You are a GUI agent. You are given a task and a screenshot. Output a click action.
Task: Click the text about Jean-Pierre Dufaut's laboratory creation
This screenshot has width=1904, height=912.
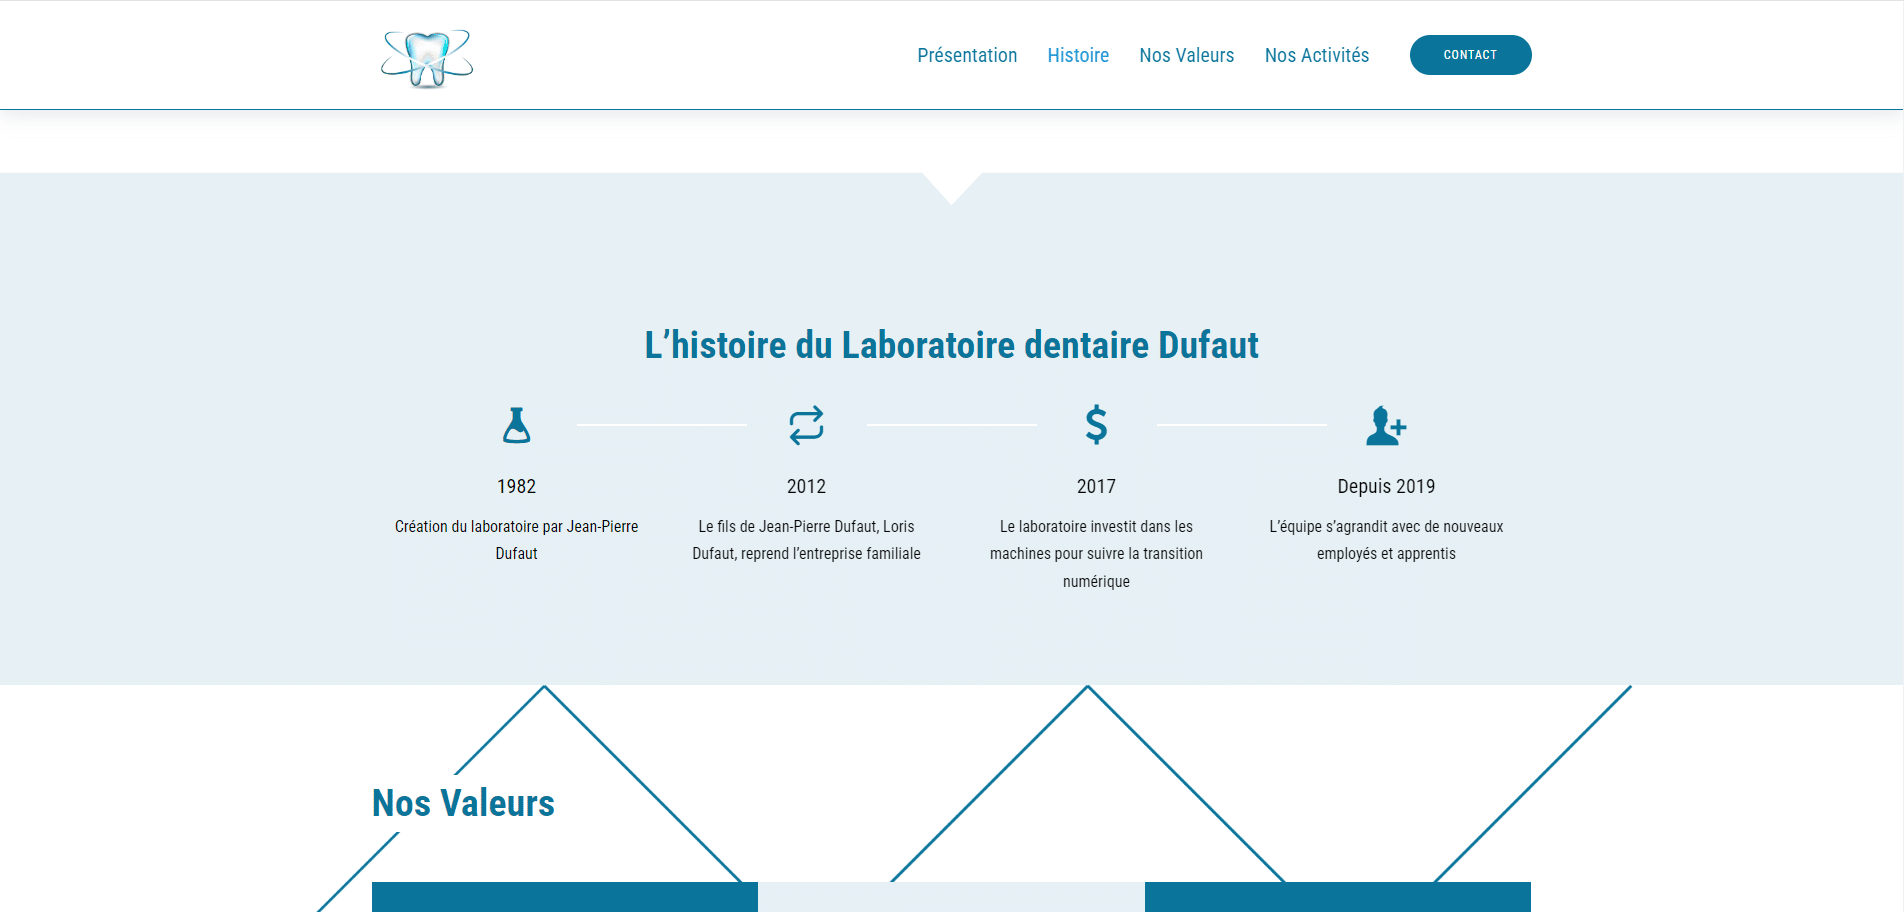pyautogui.click(x=516, y=540)
